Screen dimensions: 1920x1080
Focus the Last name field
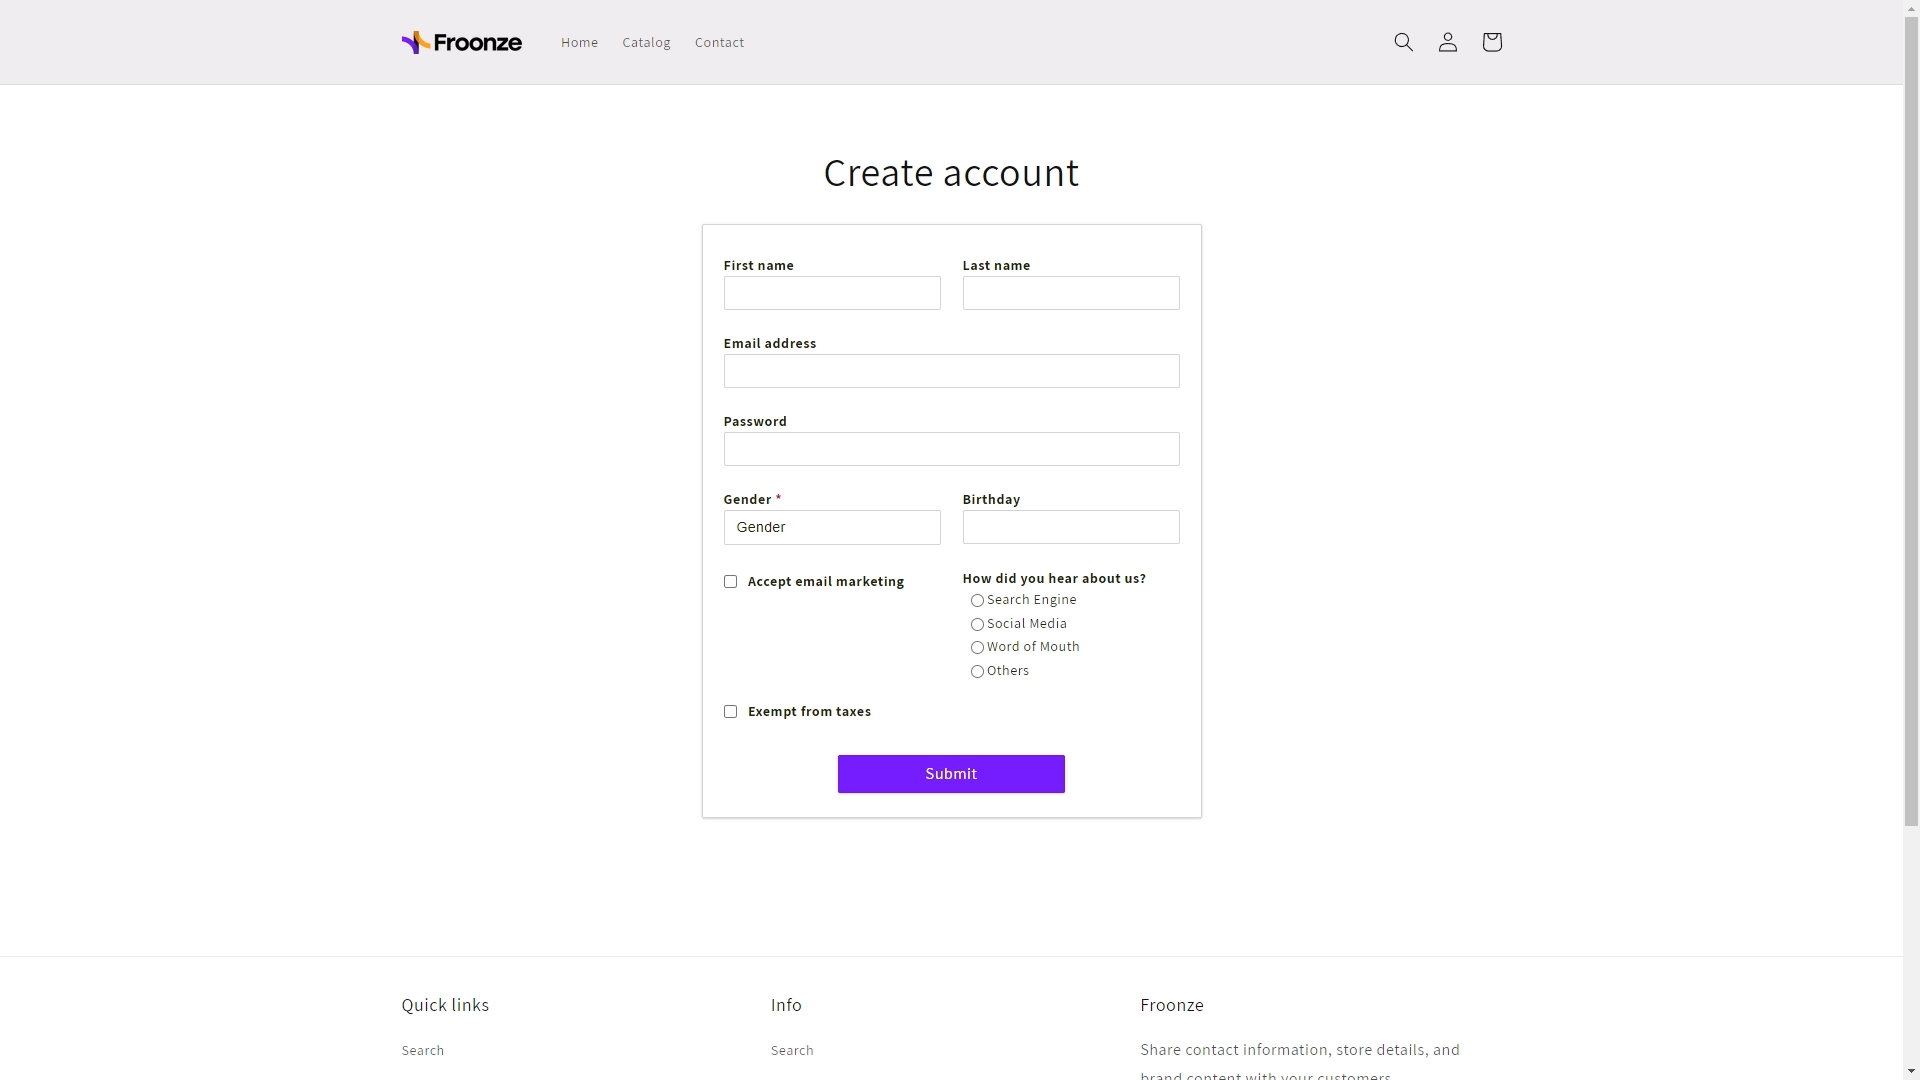click(x=1071, y=293)
